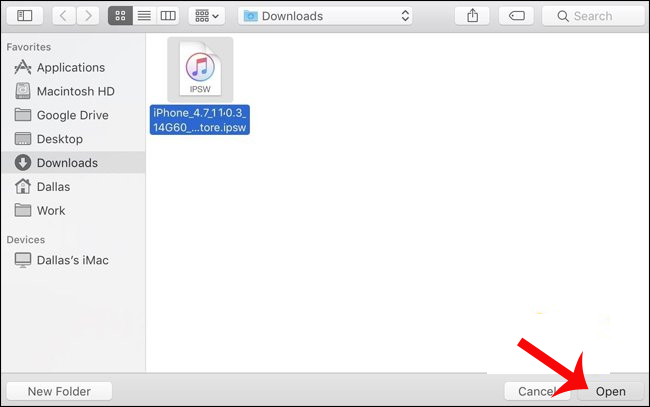This screenshot has width=650, height=407.
Task: Go back with the left chevron
Action: (x=63, y=16)
